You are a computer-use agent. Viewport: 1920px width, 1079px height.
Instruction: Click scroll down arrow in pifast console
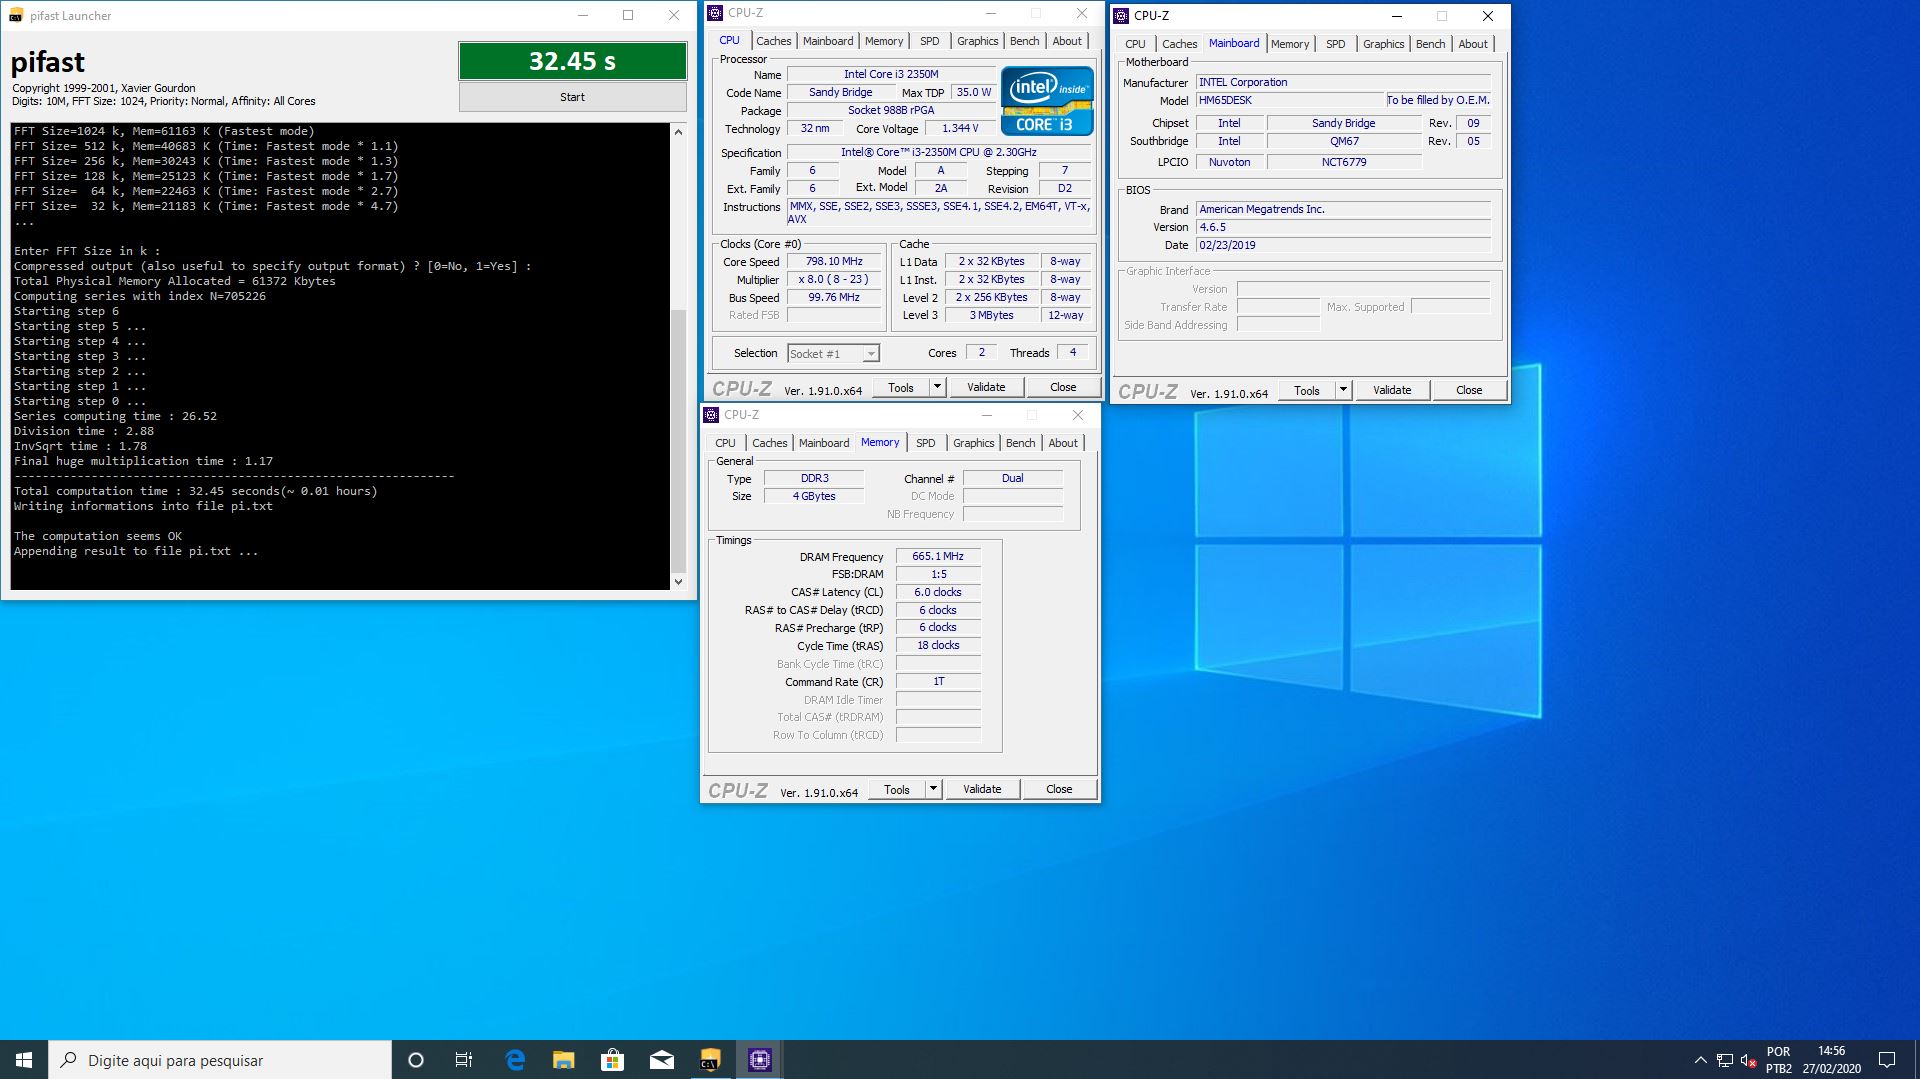click(x=678, y=581)
